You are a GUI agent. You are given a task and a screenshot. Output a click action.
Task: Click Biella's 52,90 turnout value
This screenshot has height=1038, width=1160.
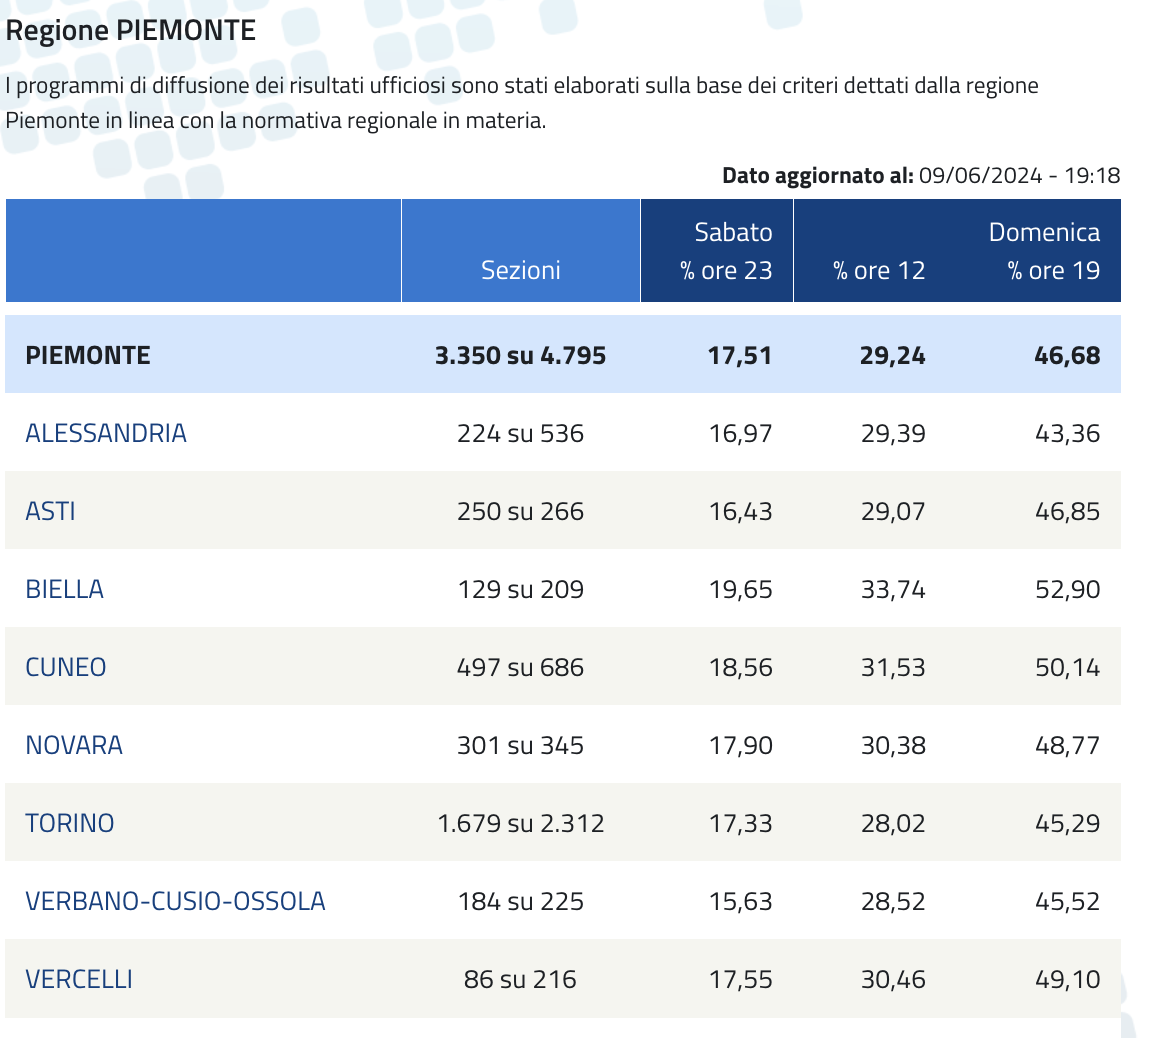pyautogui.click(x=1068, y=589)
